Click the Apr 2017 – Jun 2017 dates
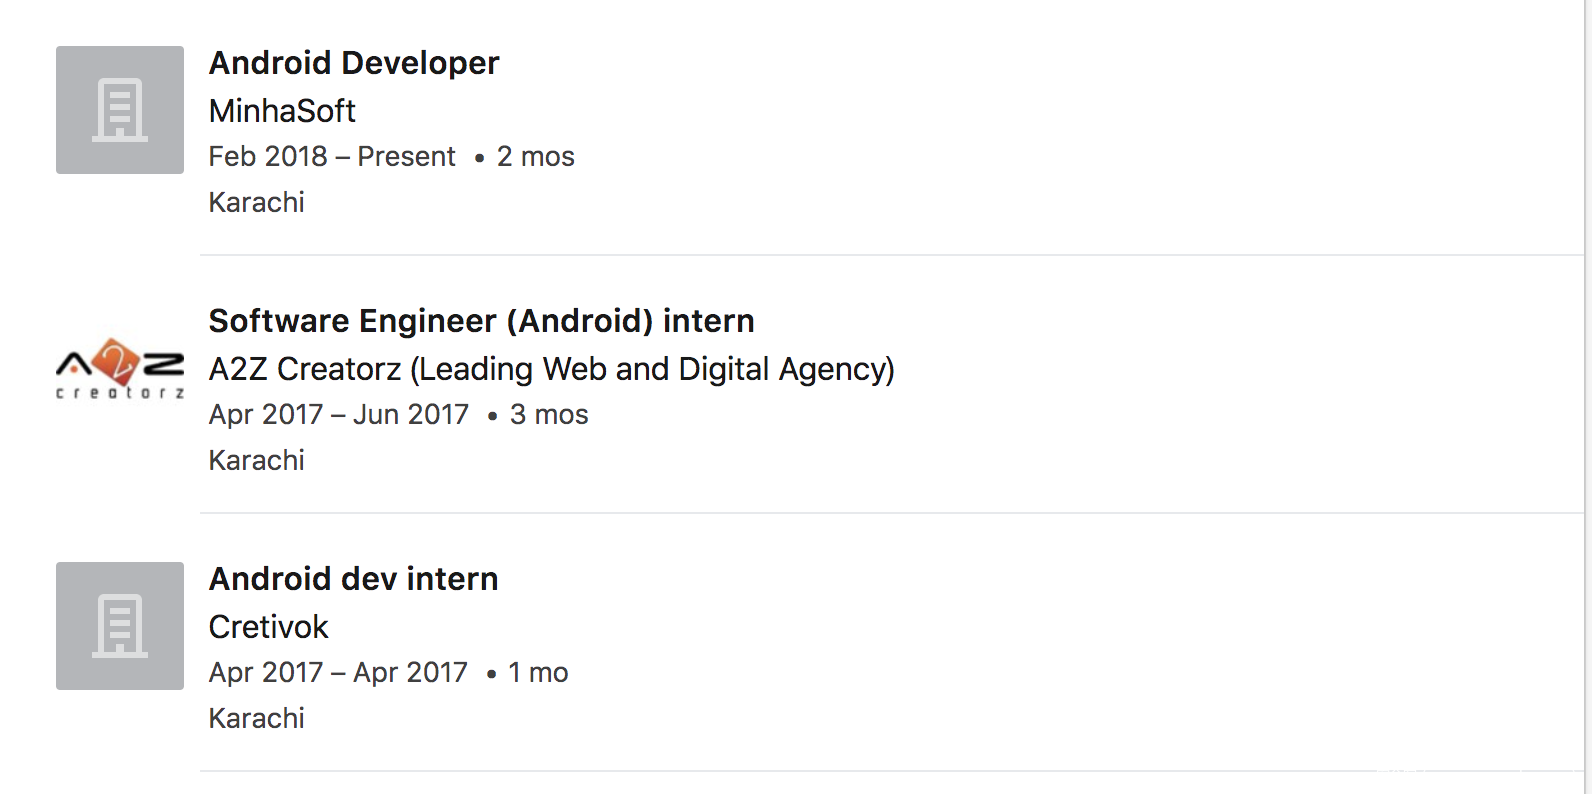This screenshot has height=794, width=1592. 338,415
